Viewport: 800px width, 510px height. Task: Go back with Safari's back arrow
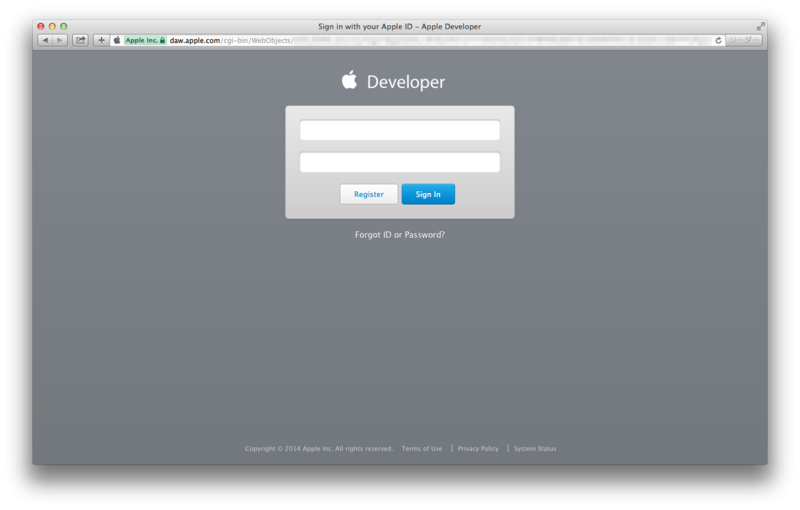coord(45,40)
